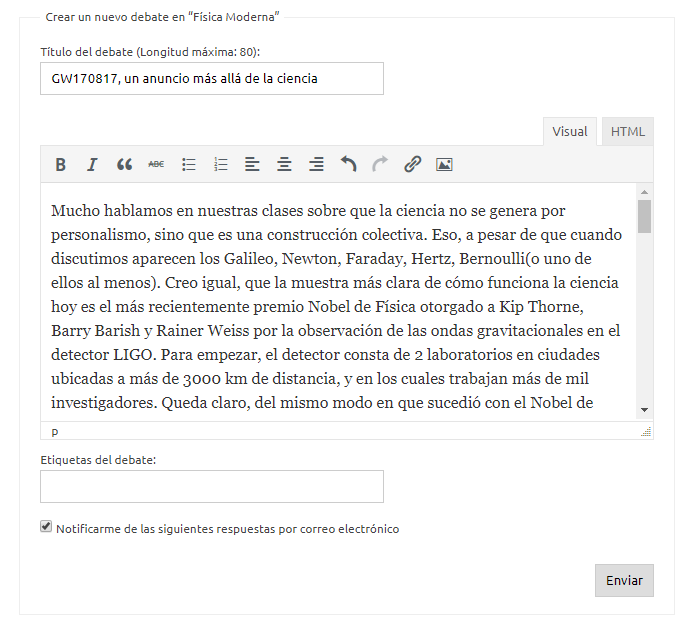The width and height of the screenshot is (679, 618).
Task: Click the editor scrollbar down arrow
Action: [644, 410]
